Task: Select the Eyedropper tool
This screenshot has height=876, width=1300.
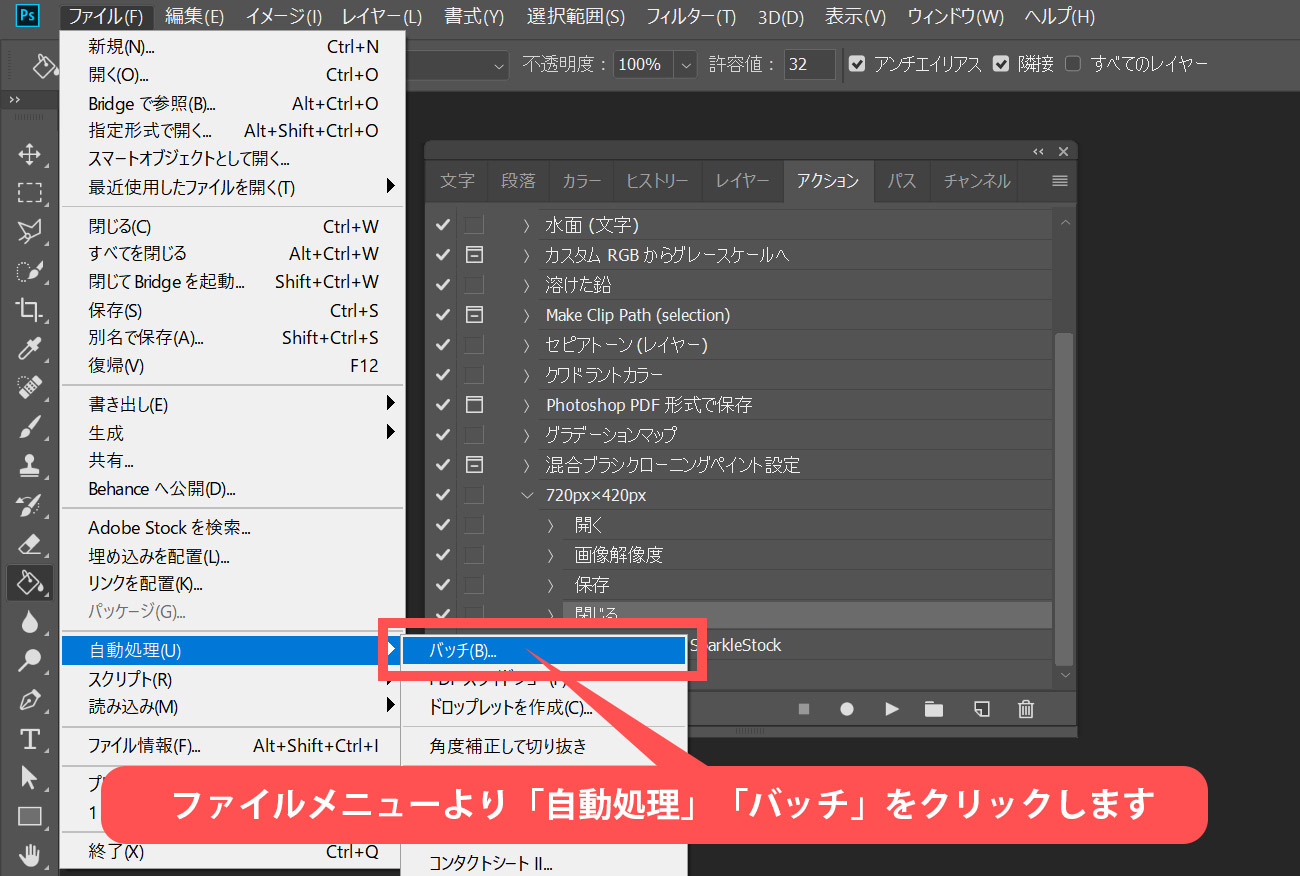Action: click(x=30, y=349)
